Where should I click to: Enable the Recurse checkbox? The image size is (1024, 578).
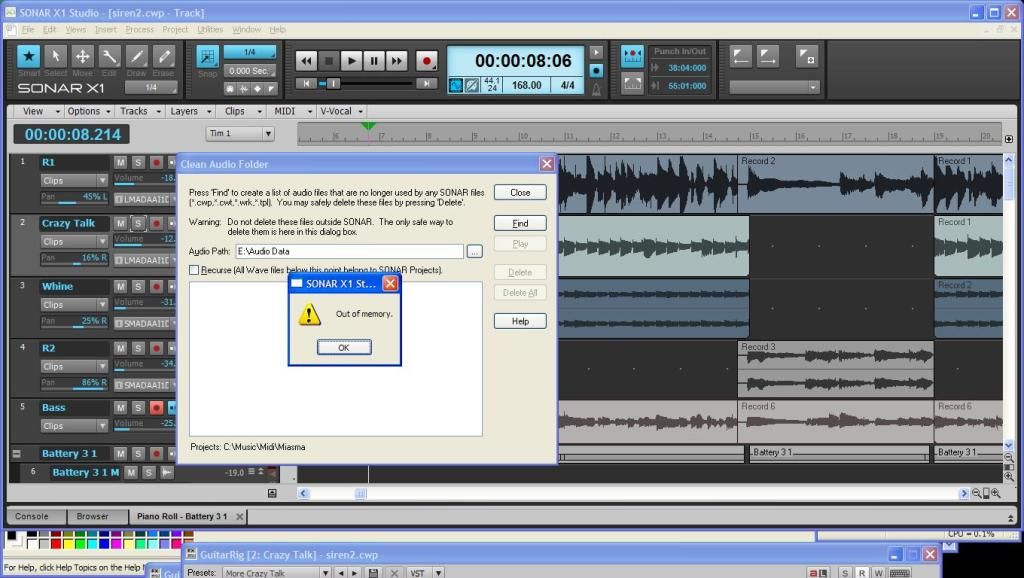[x=194, y=270]
